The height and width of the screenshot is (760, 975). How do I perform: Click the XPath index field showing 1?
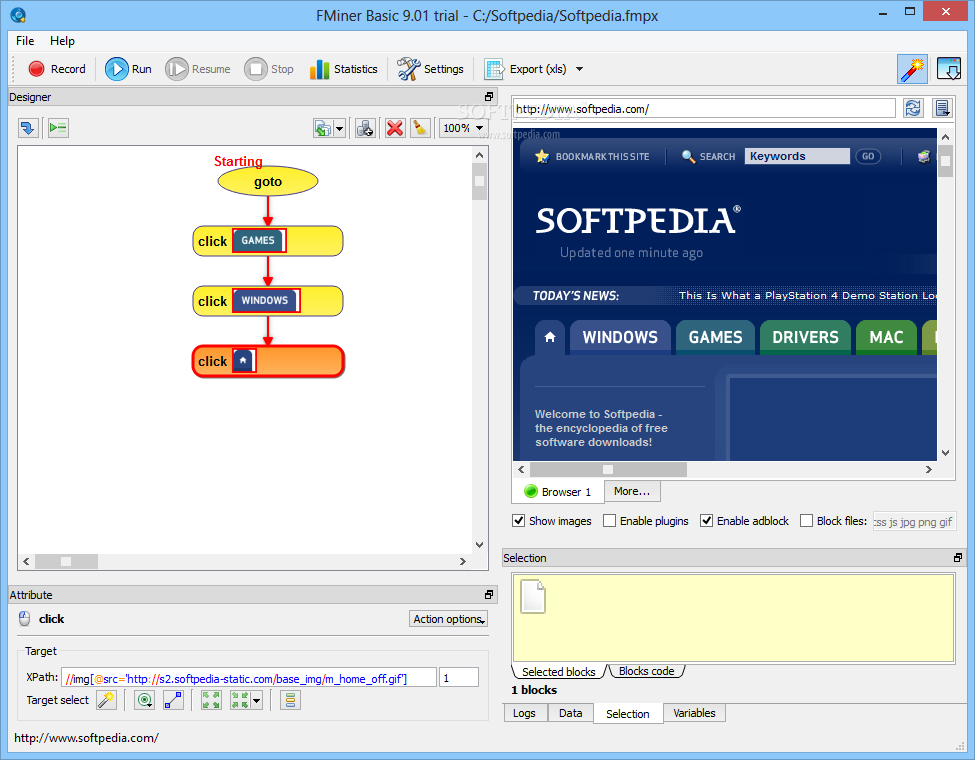click(459, 678)
